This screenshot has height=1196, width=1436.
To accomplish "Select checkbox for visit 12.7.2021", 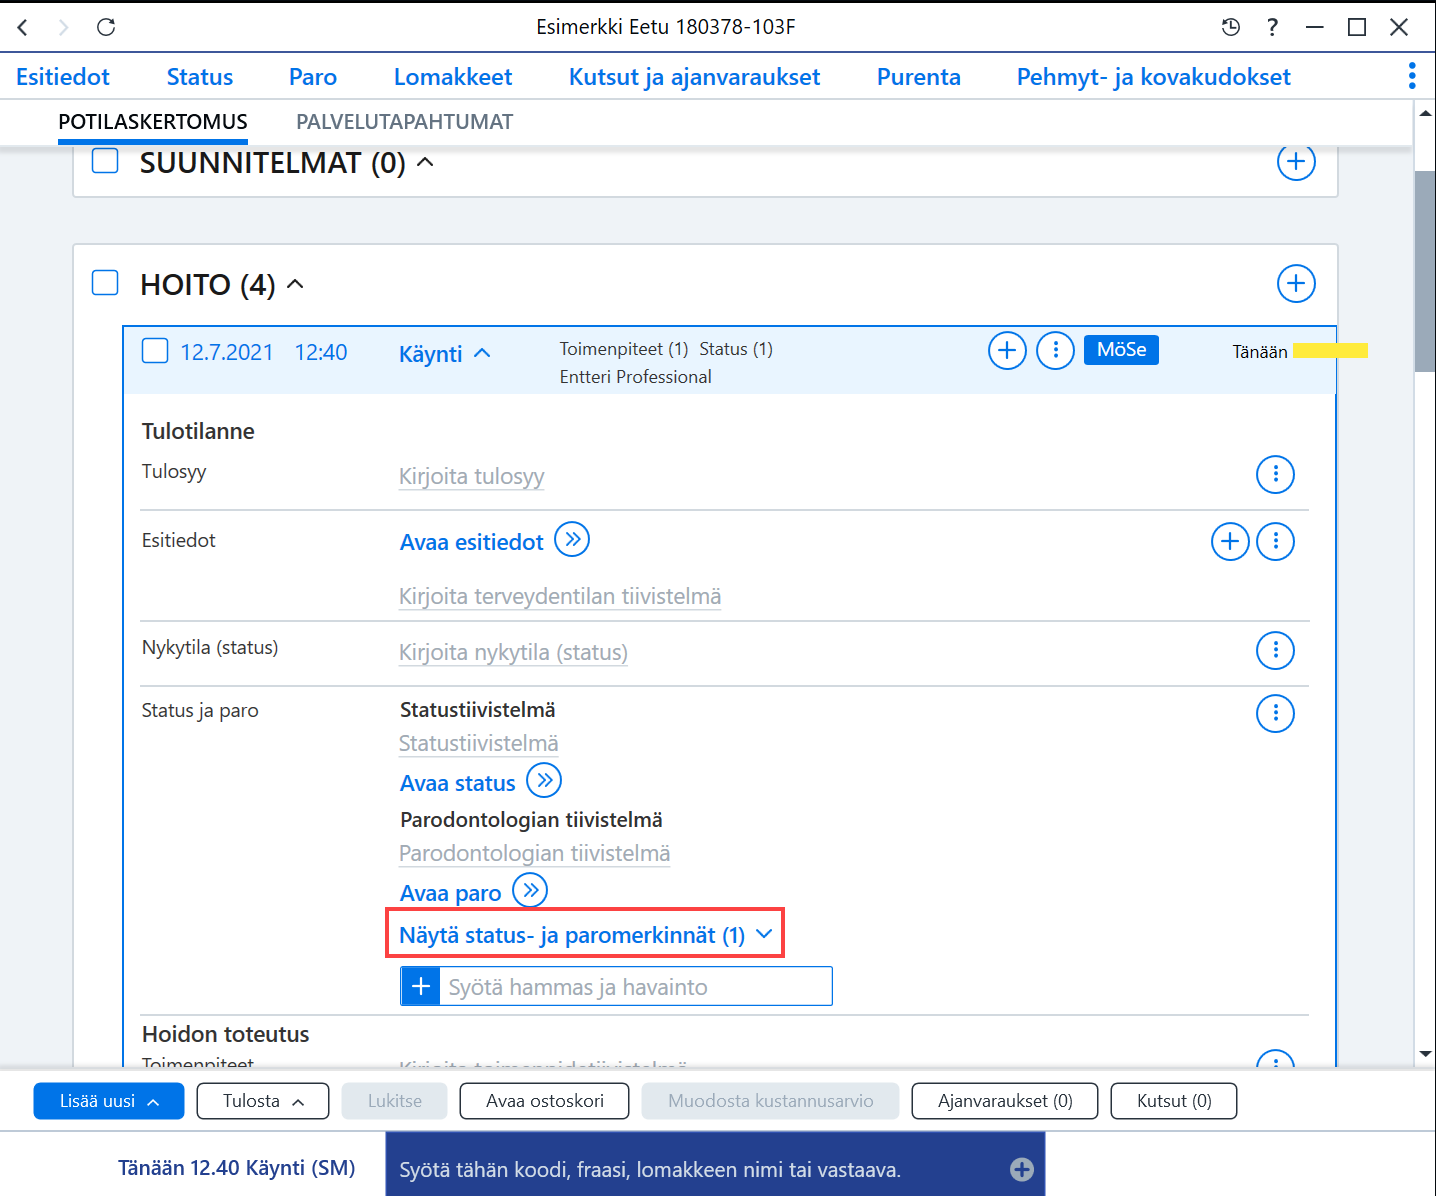I will point(155,351).
